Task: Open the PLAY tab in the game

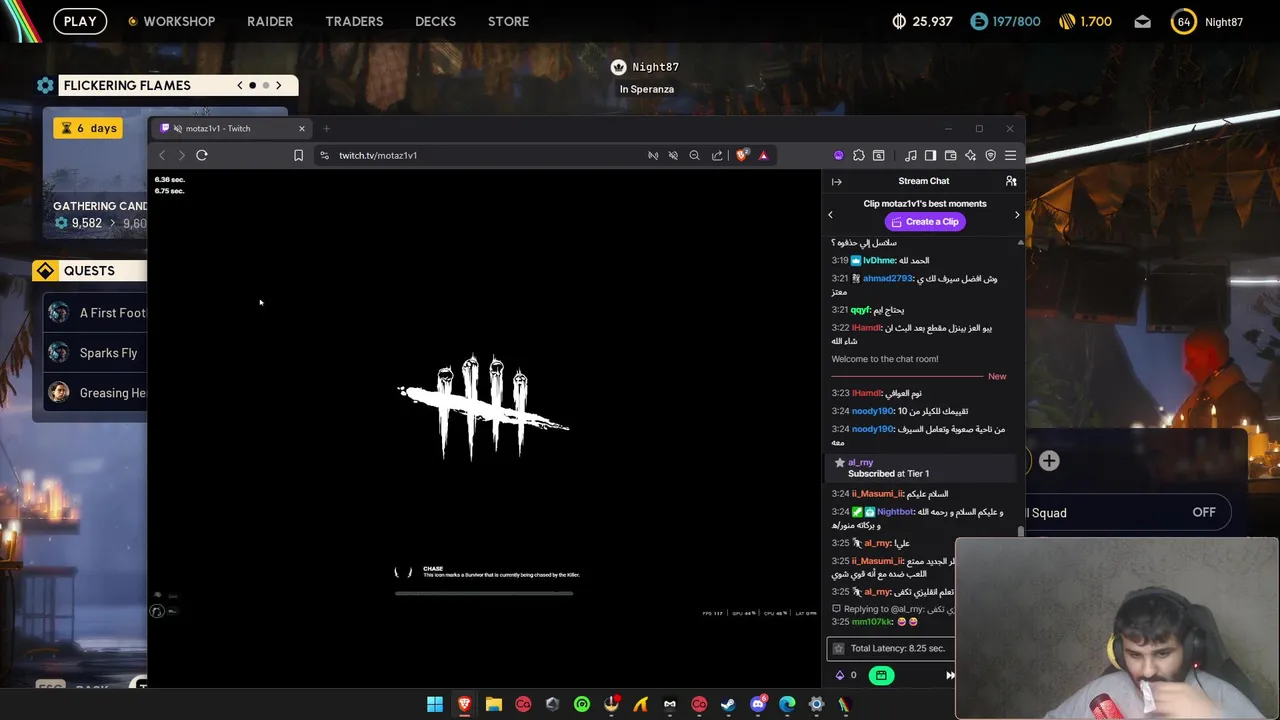Action: 80,21
